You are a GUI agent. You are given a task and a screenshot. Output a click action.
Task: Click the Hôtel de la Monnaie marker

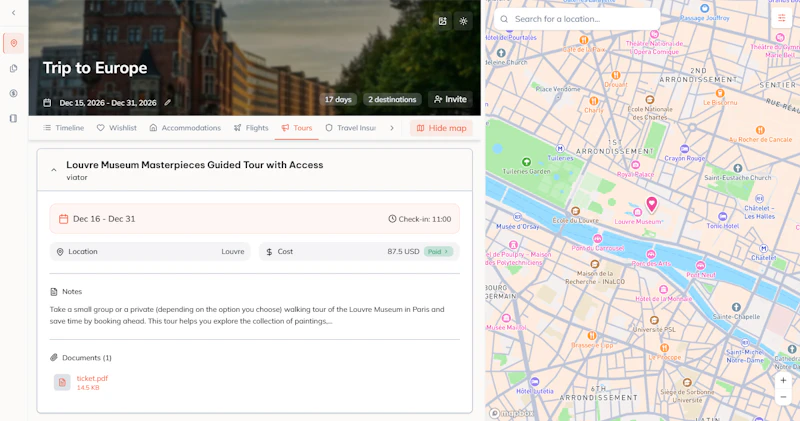(663, 289)
